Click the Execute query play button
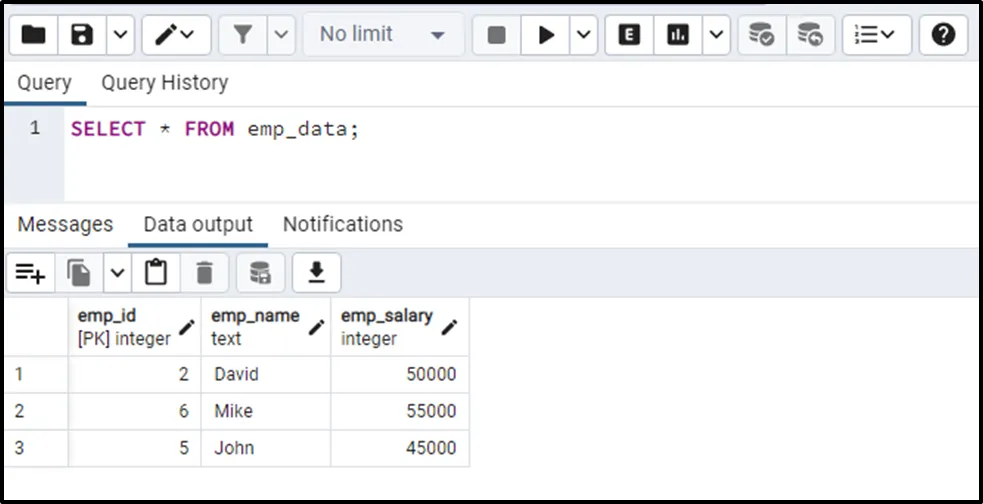The height and width of the screenshot is (504, 983). [546, 35]
